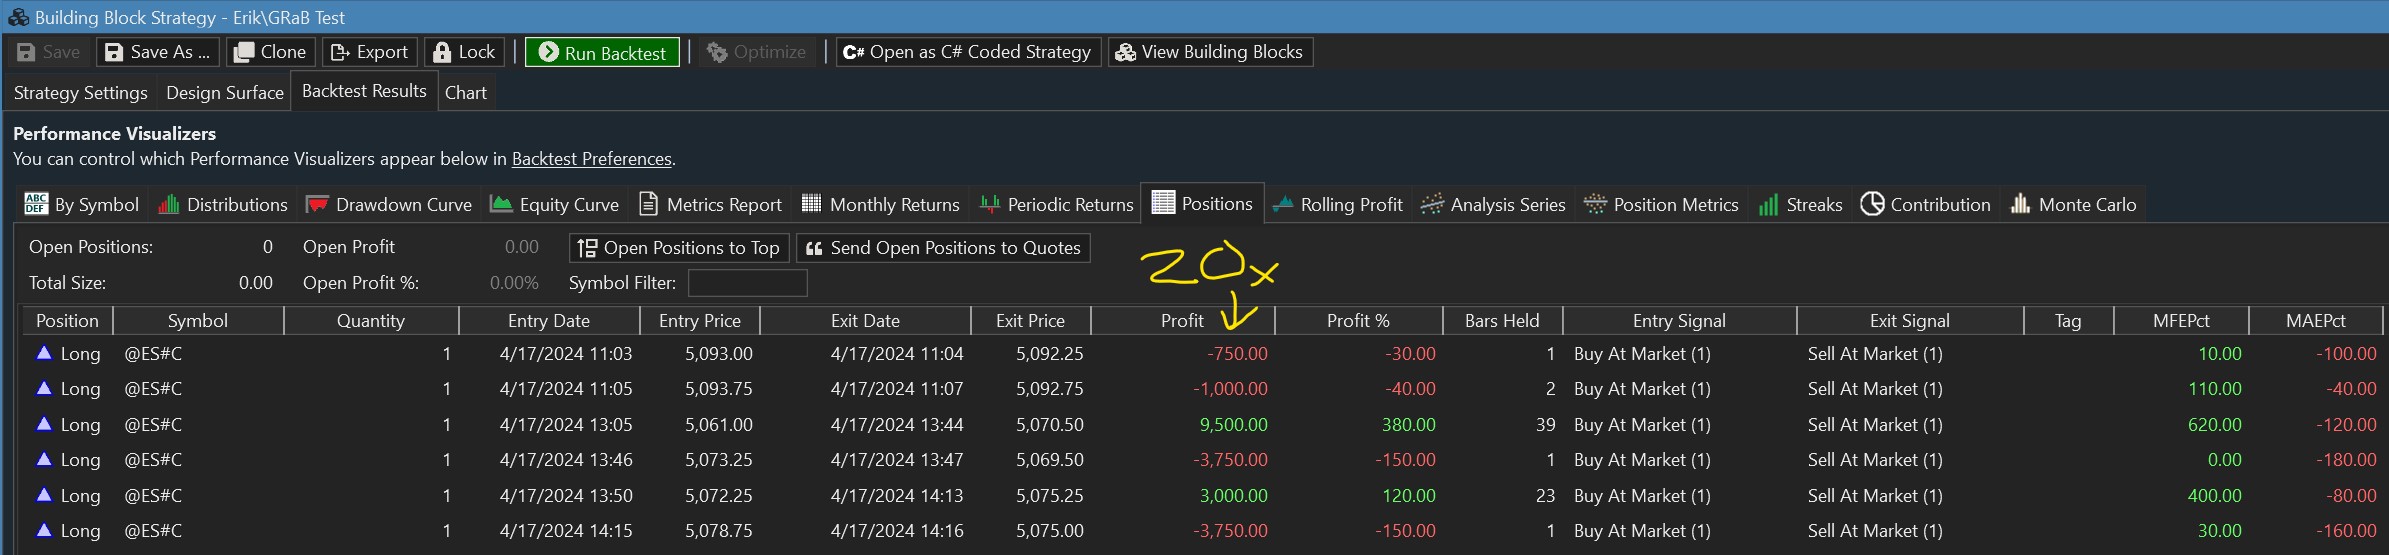Image resolution: width=2389 pixels, height=555 pixels.
Task: Open as C# Coded Strategy
Action: (967, 52)
